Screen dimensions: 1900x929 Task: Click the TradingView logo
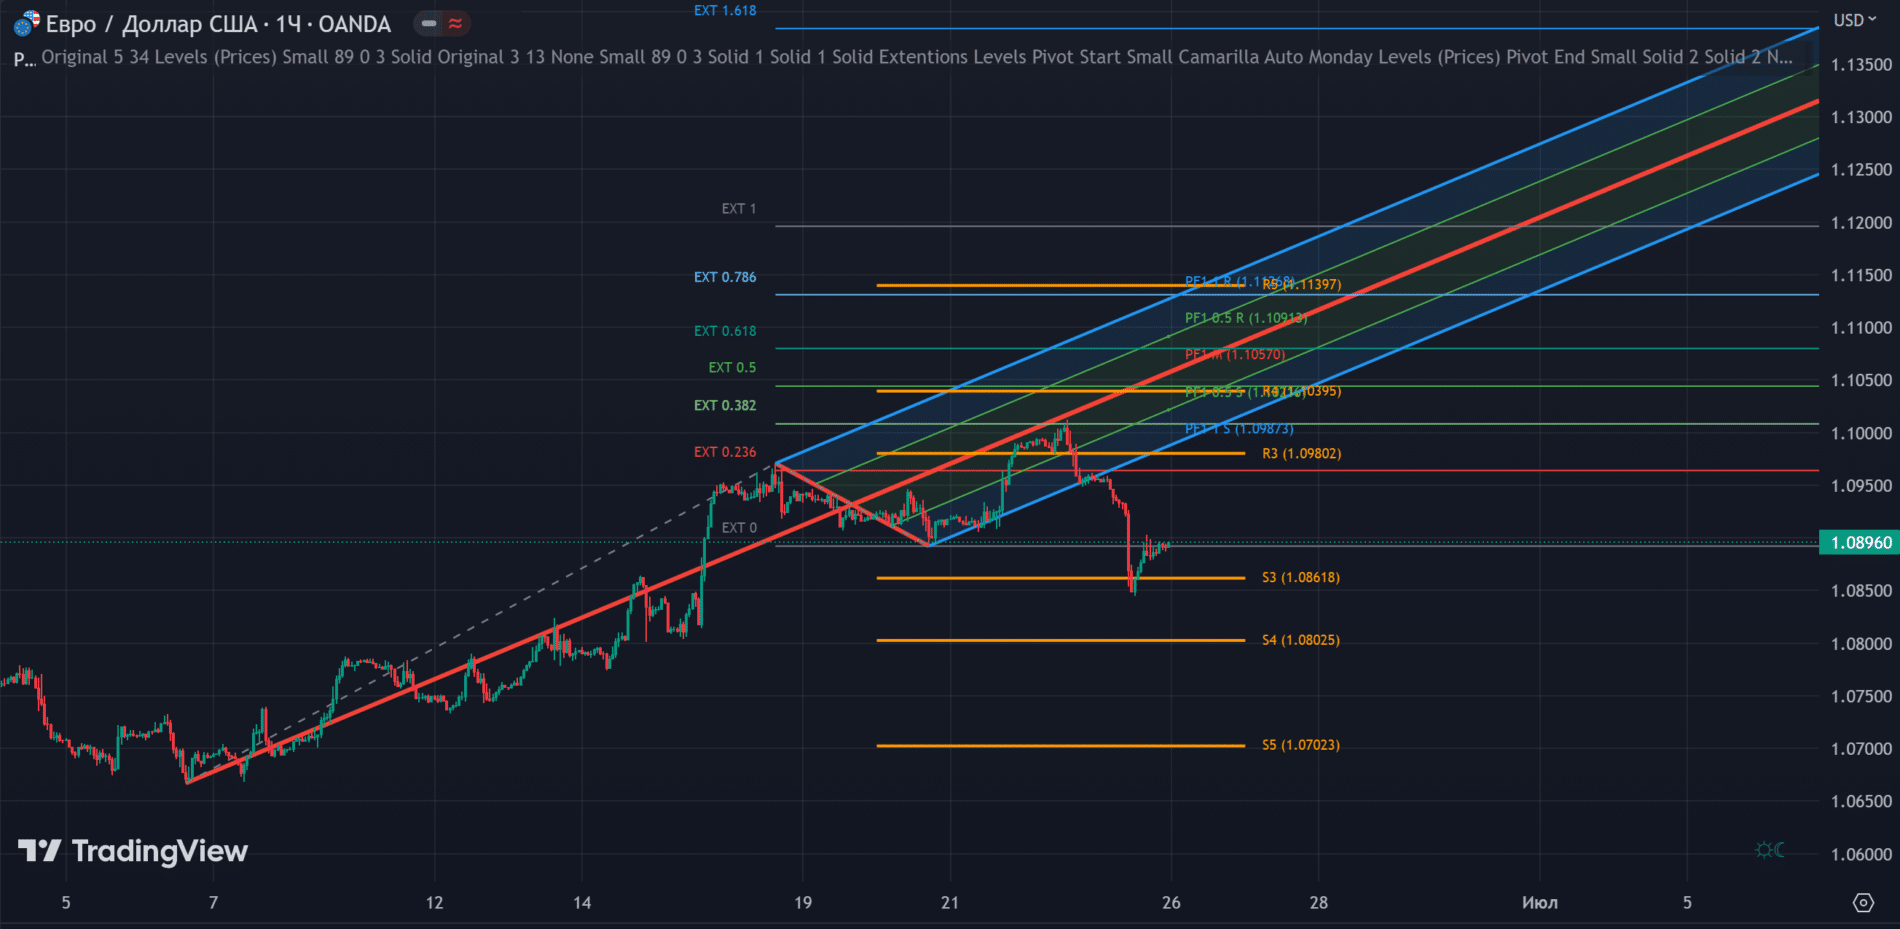[x=133, y=851]
